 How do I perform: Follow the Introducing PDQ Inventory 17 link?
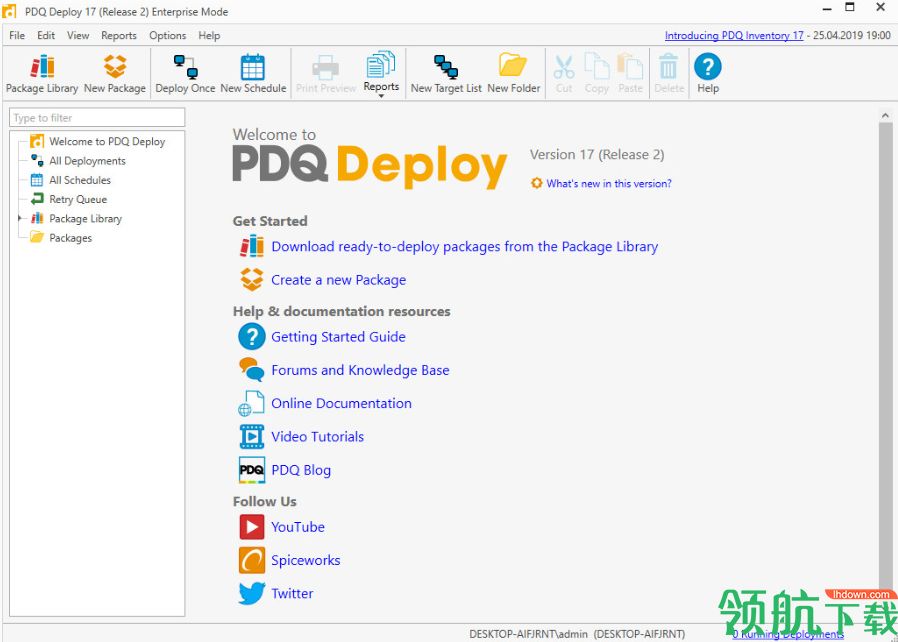coord(734,36)
